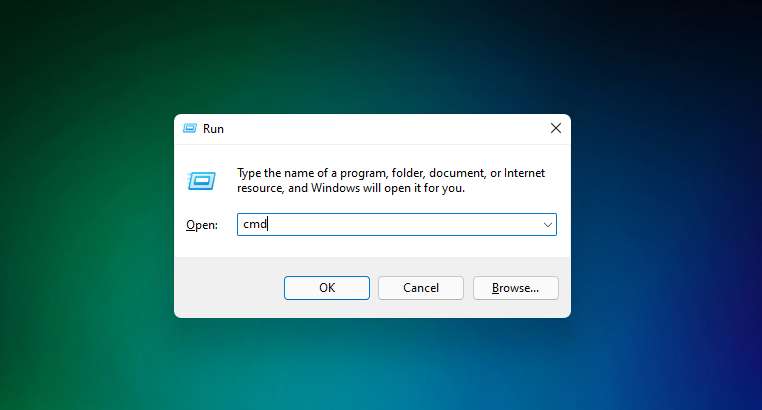Open the Browse... file picker

pyautogui.click(x=516, y=288)
